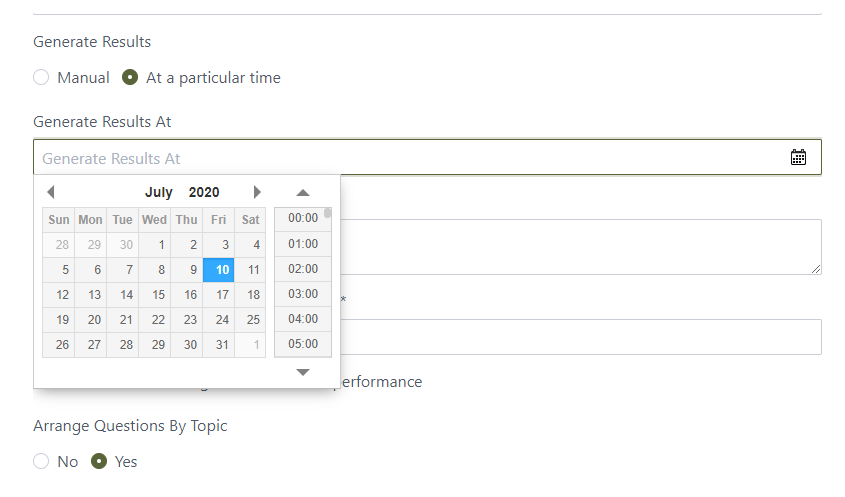
Task: Click the calendar icon in date field
Action: coord(798,157)
